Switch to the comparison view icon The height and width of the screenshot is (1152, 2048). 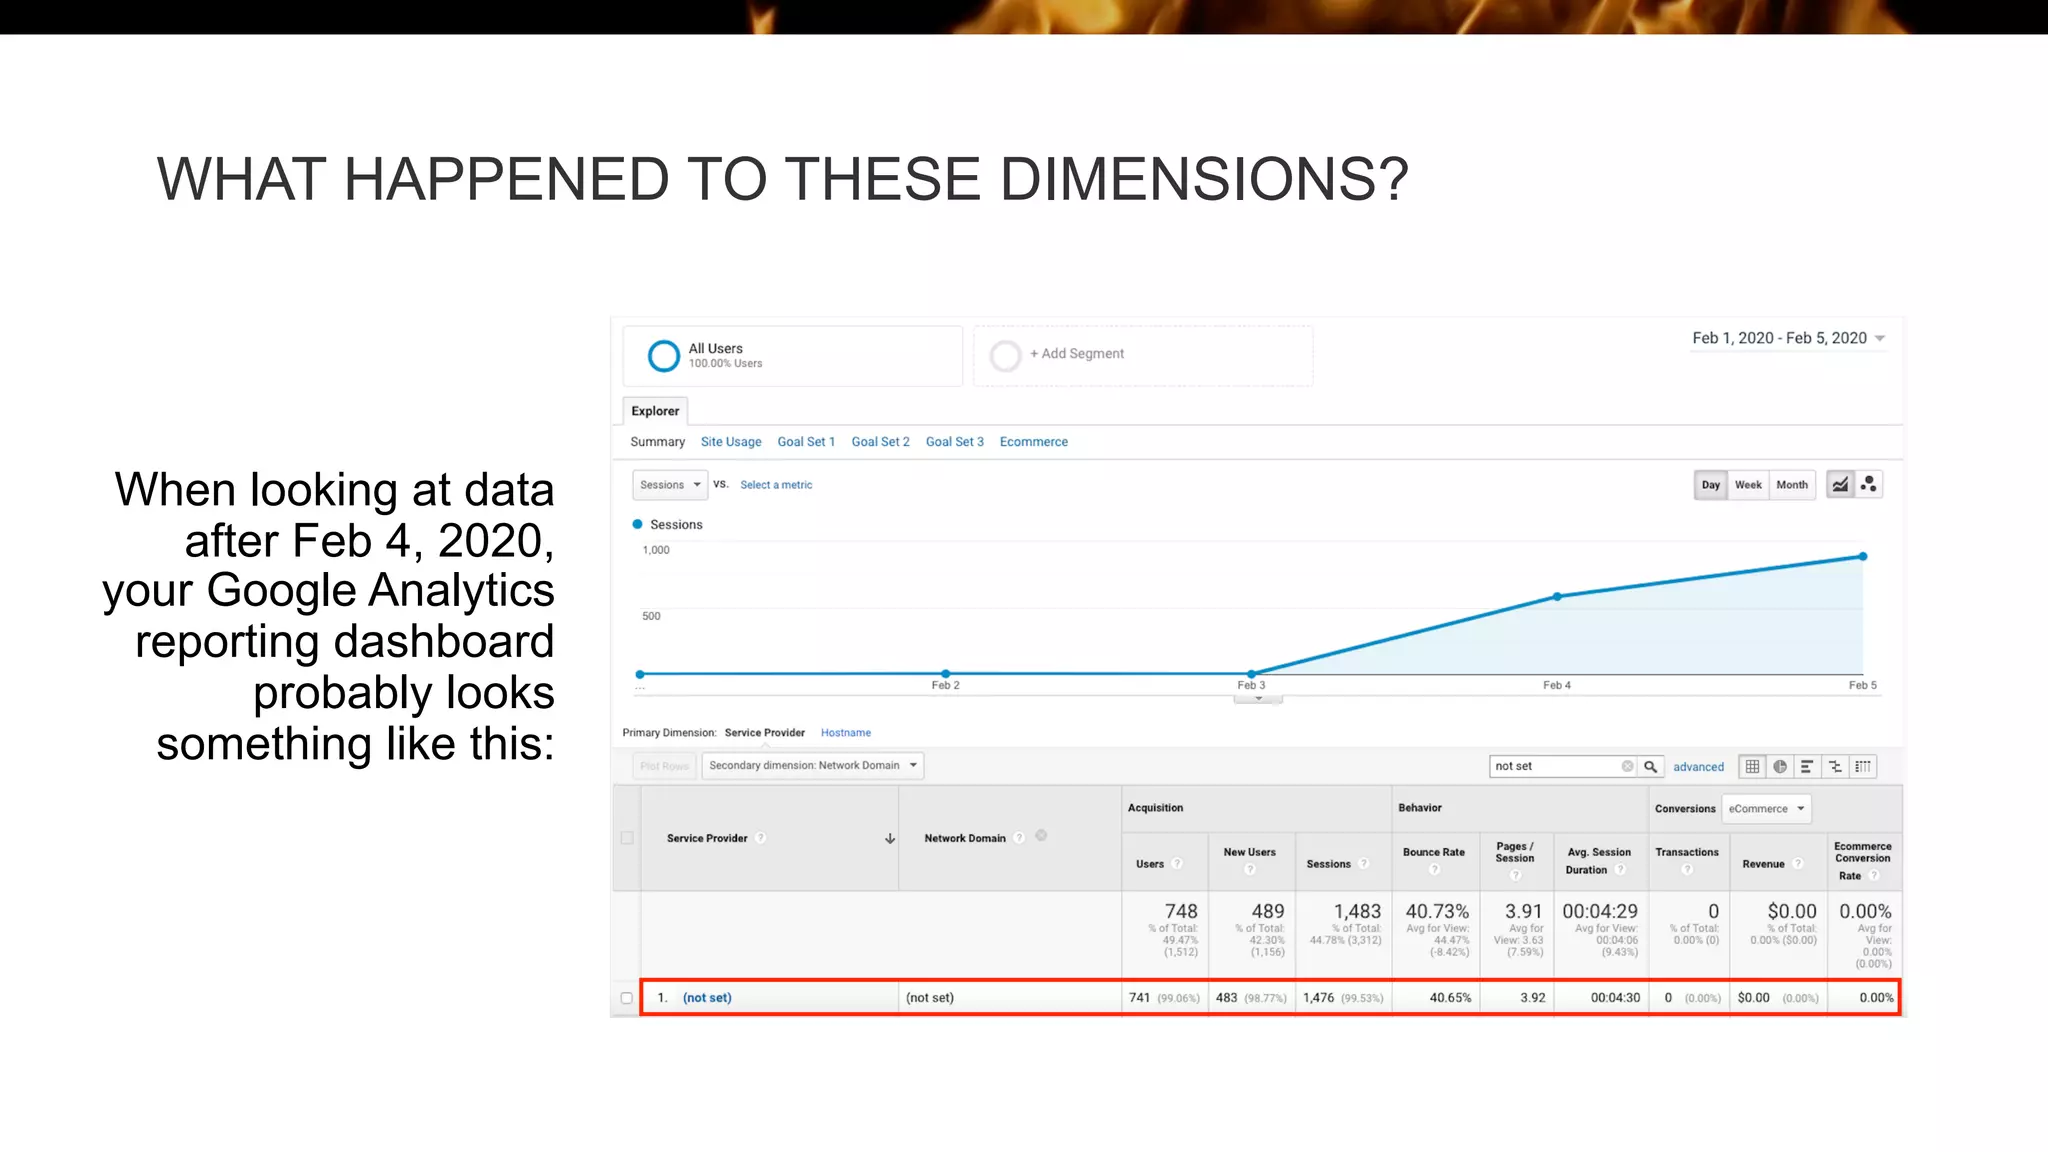coord(1835,767)
